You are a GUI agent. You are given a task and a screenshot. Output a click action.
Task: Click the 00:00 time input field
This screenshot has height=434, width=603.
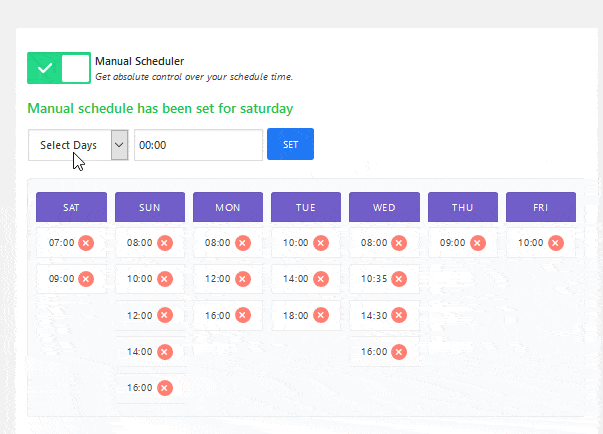tap(198, 145)
